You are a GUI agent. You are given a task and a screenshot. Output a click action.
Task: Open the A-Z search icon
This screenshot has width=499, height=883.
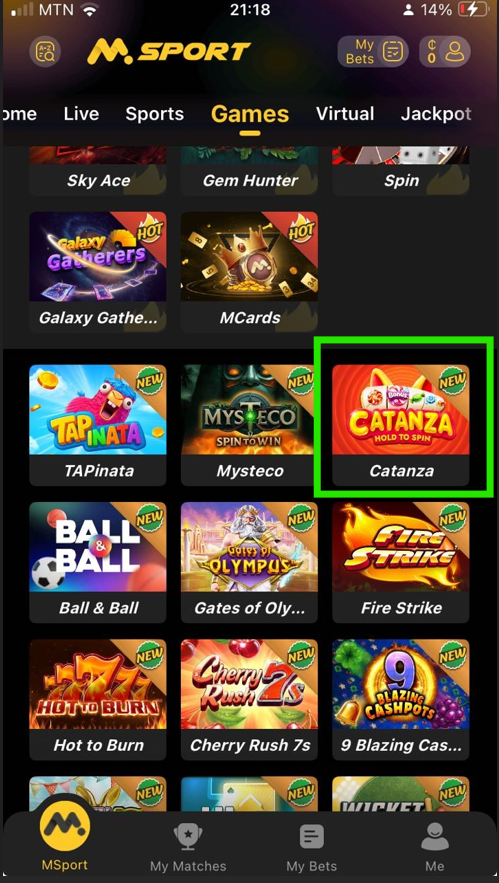pos(45,52)
